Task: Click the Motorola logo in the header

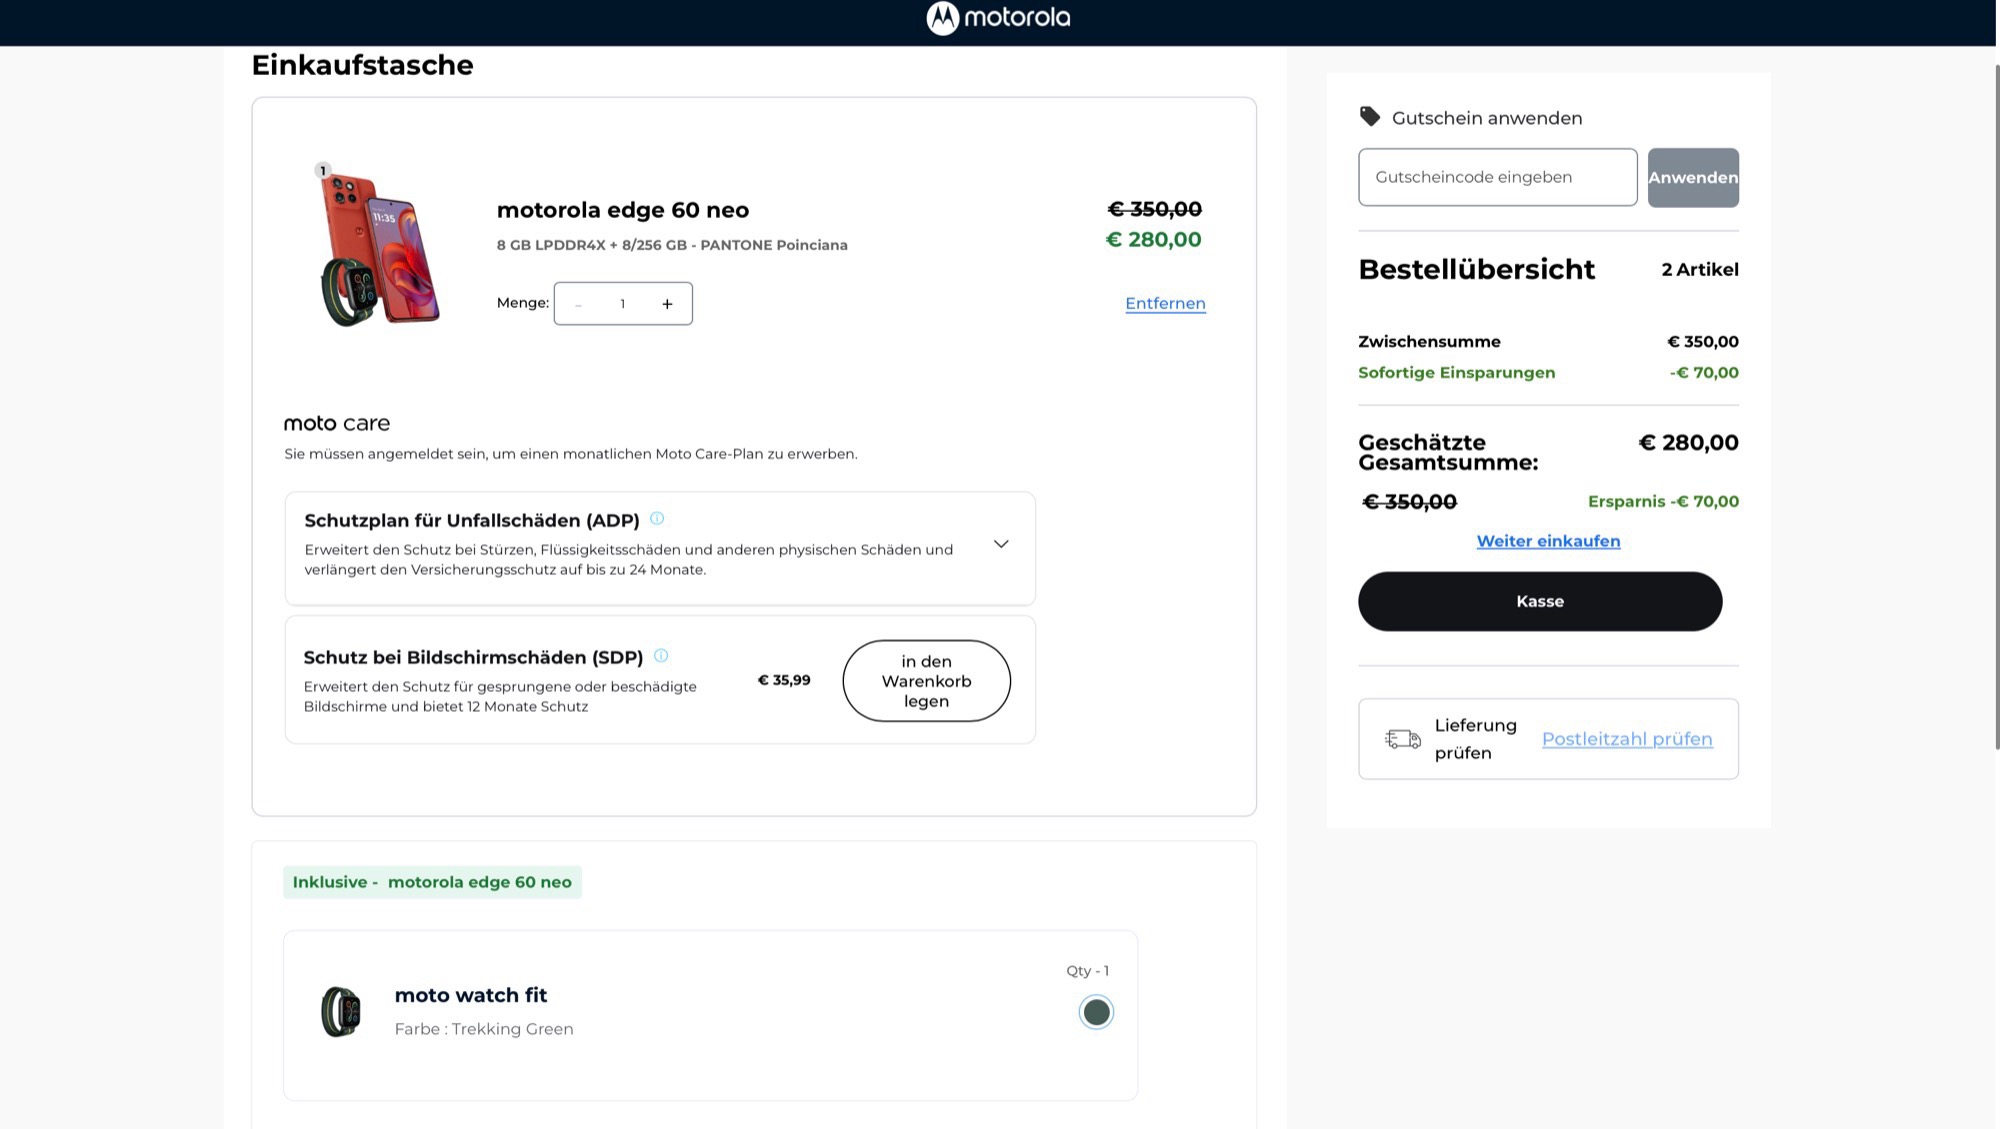Action: [998, 18]
